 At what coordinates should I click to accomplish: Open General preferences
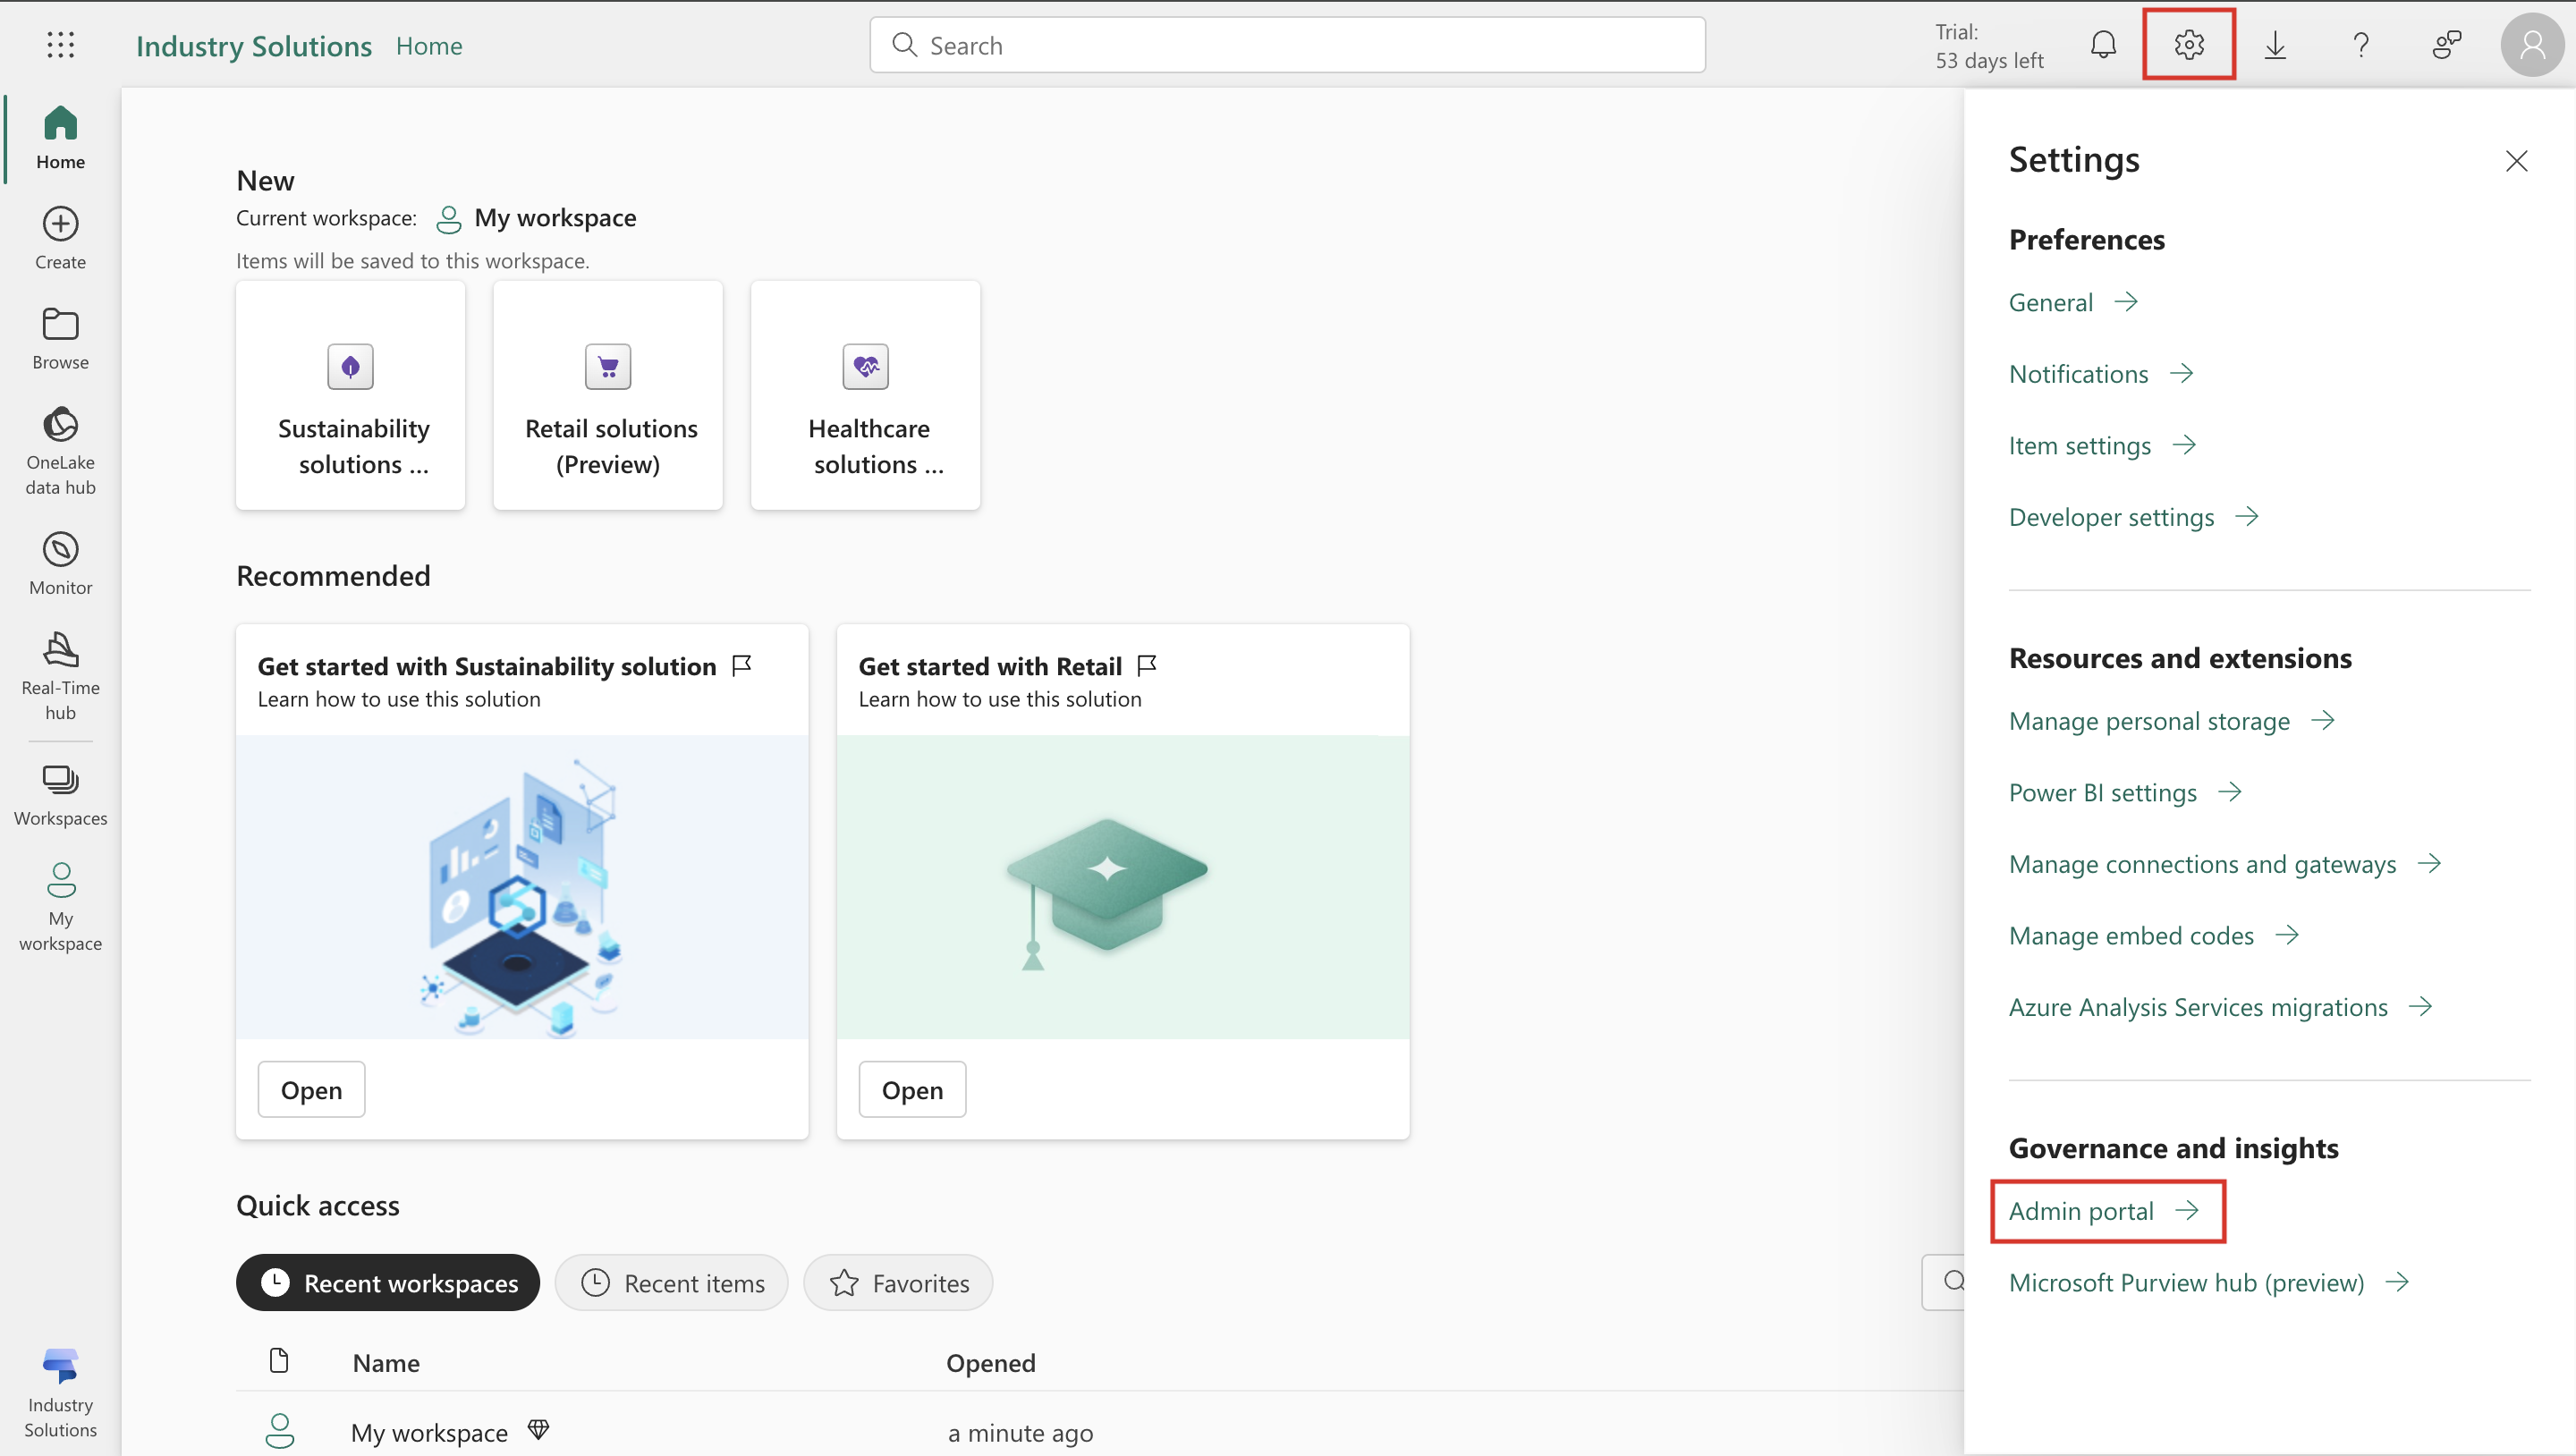tap(2073, 302)
